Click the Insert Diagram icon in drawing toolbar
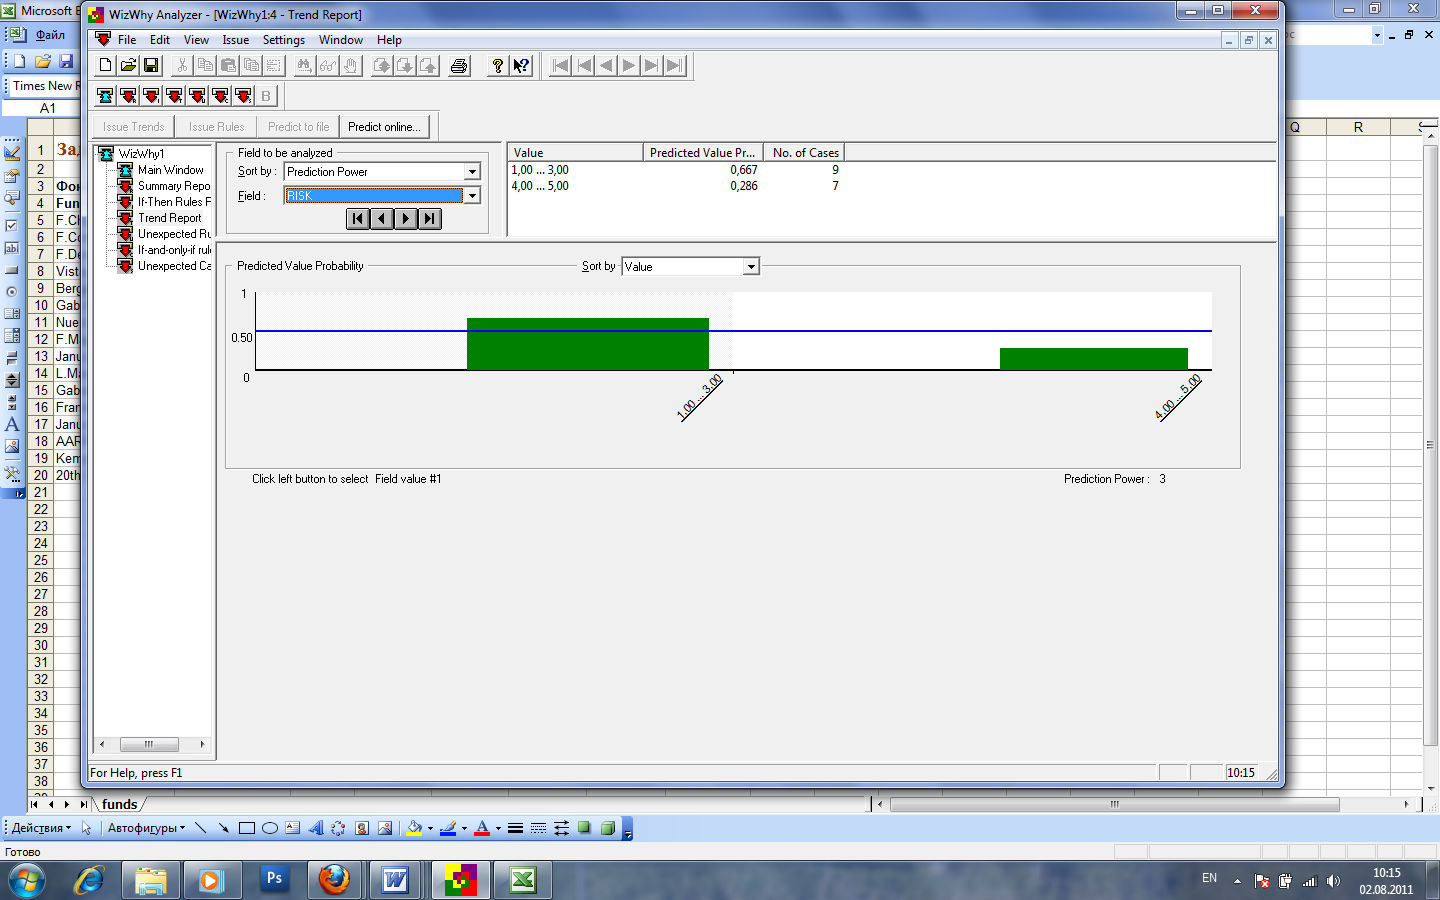 pos(338,828)
